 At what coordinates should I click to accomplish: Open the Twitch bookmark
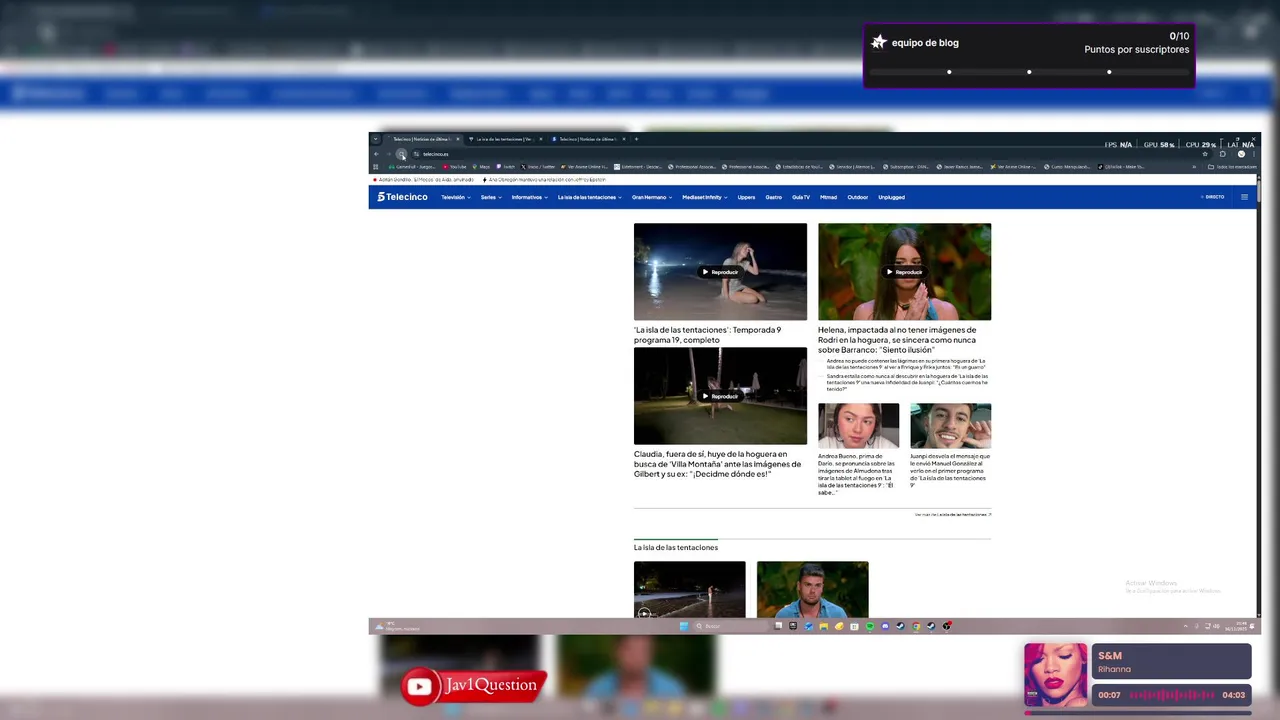click(505, 167)
